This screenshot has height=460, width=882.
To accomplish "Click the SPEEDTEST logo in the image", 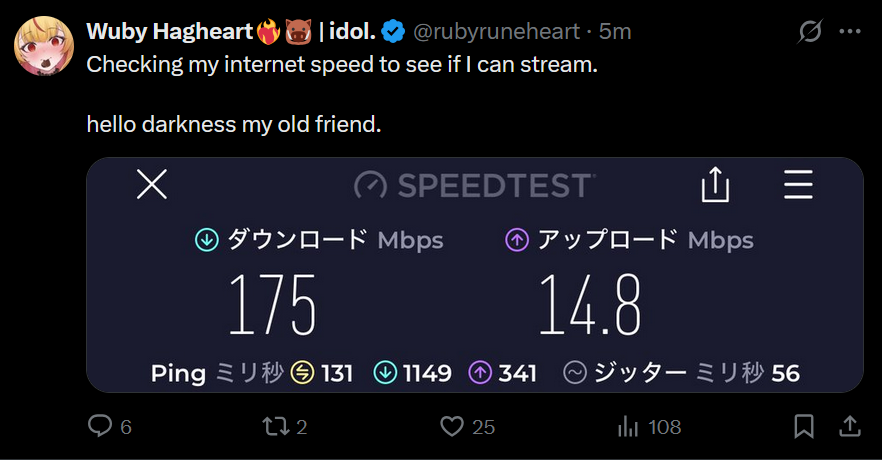I will coord(474,186).
